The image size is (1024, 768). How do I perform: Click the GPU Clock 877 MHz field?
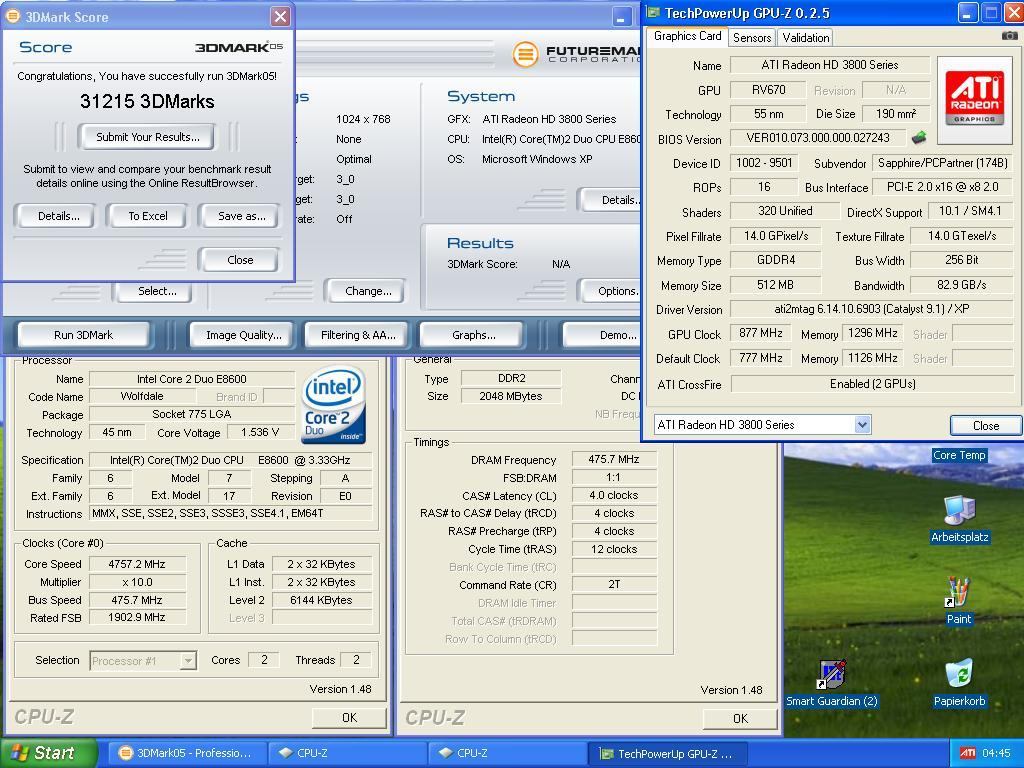coord(760,334)
